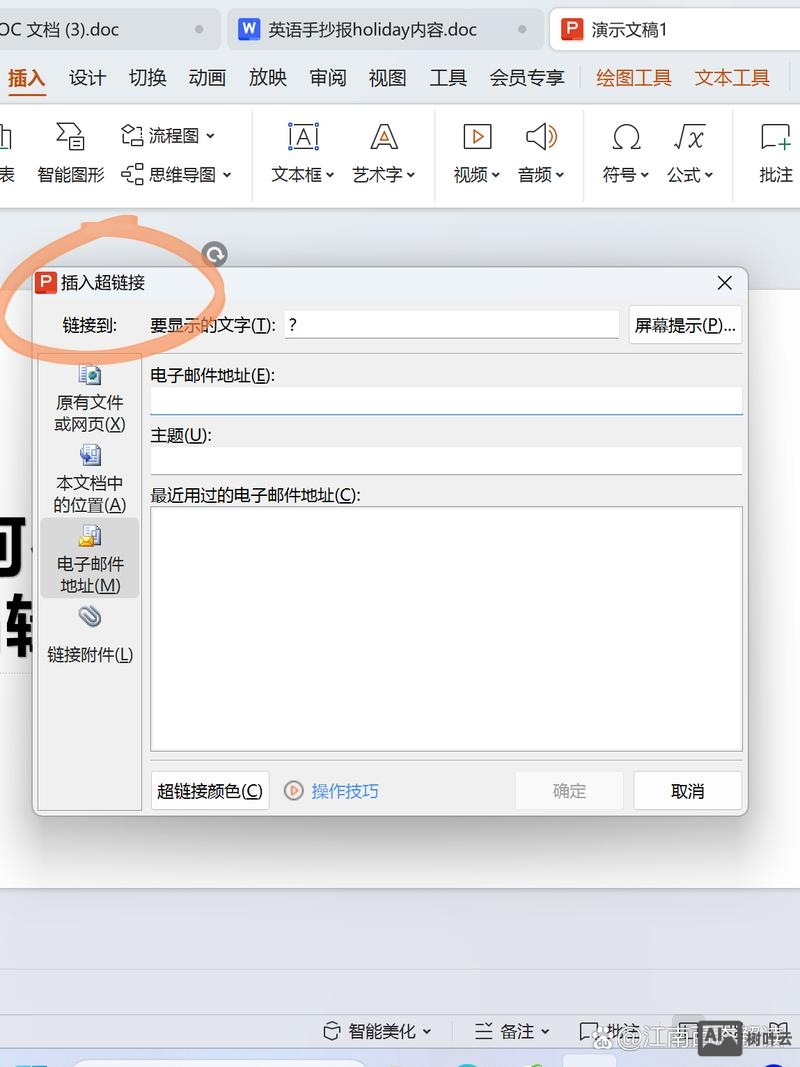Add a 批注 comment from ribbon
The height and width of the screenshot is (1067, 800).
775,138
